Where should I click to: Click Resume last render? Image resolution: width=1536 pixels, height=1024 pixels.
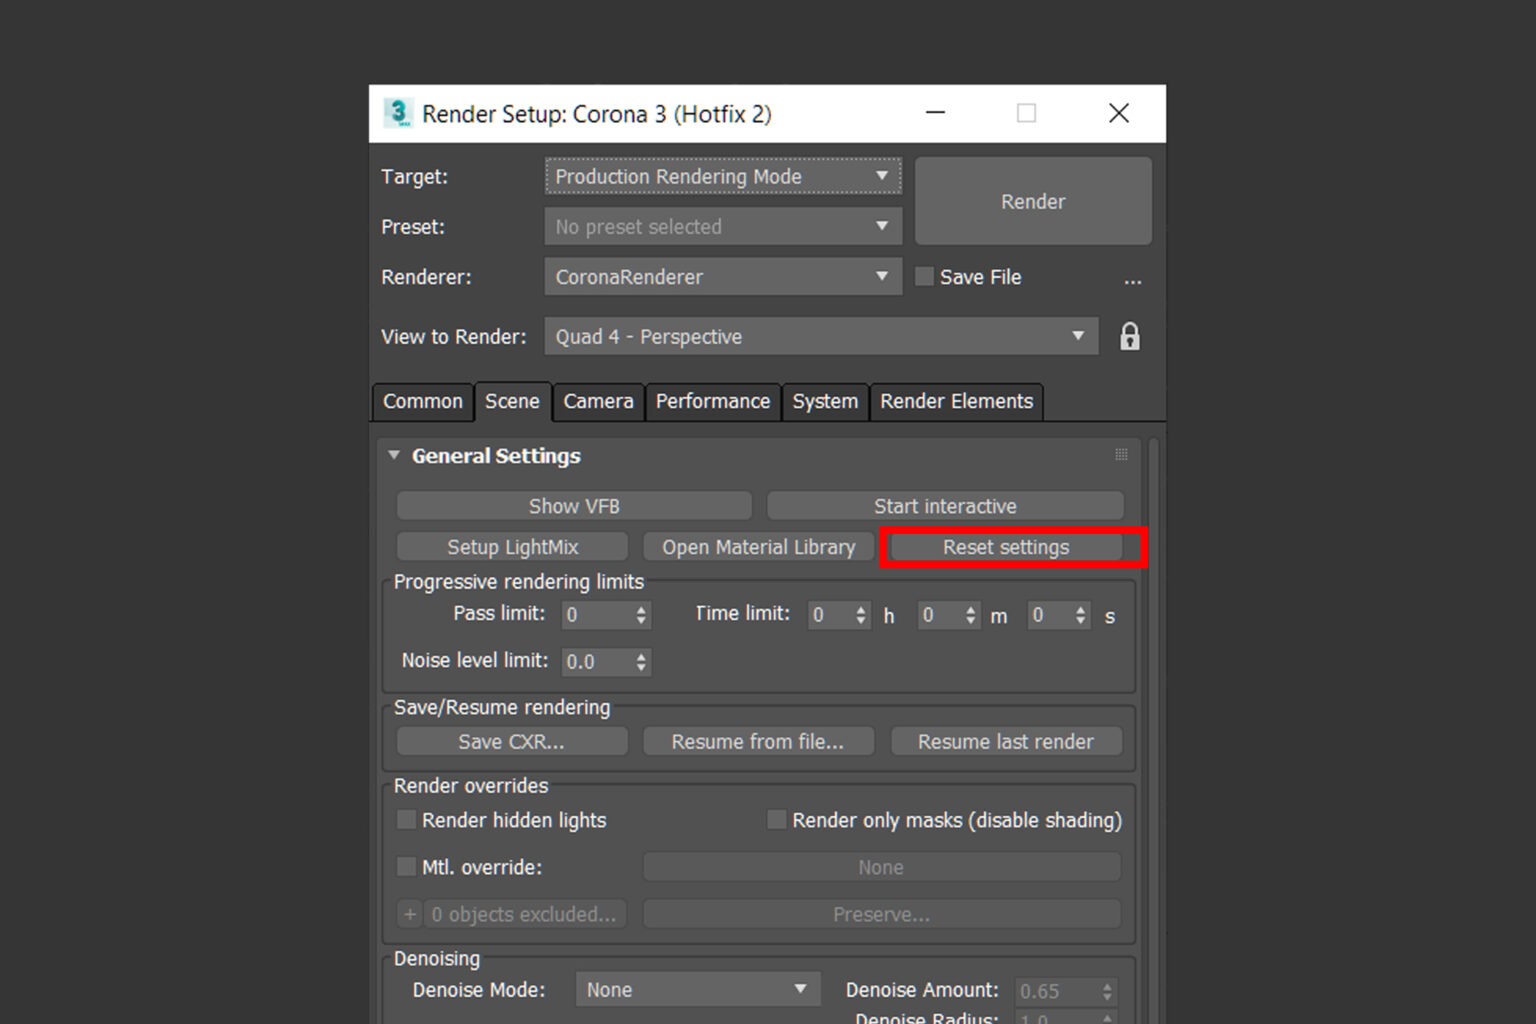click(1005, 741)
